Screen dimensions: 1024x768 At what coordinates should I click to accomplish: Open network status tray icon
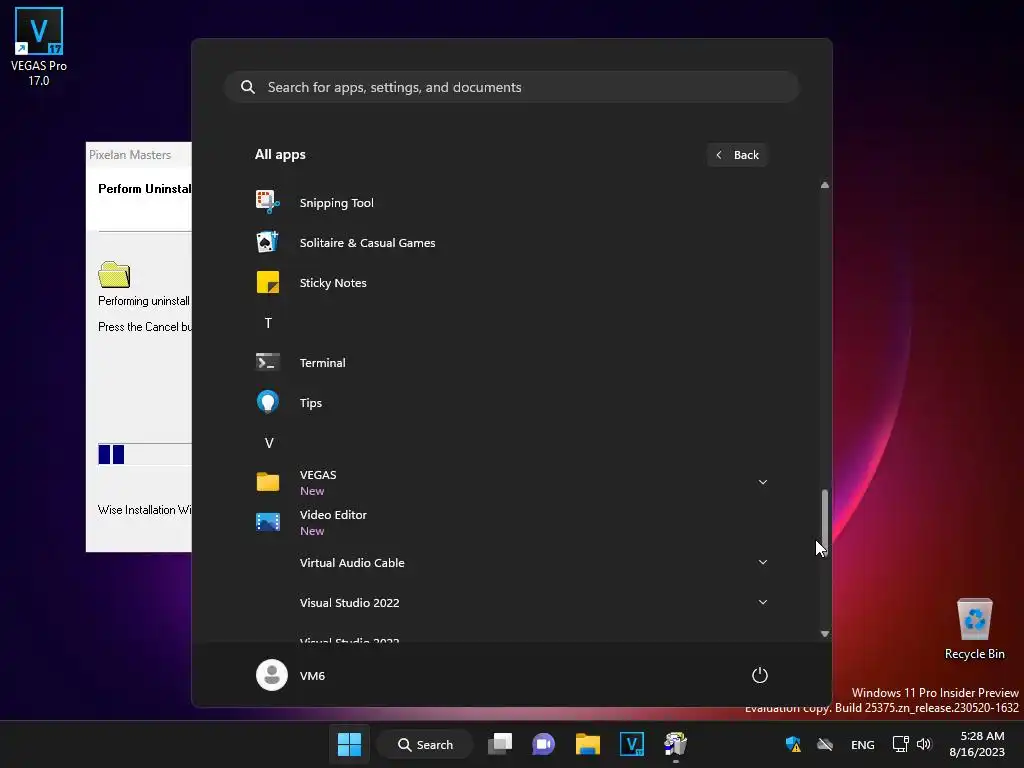901,744
